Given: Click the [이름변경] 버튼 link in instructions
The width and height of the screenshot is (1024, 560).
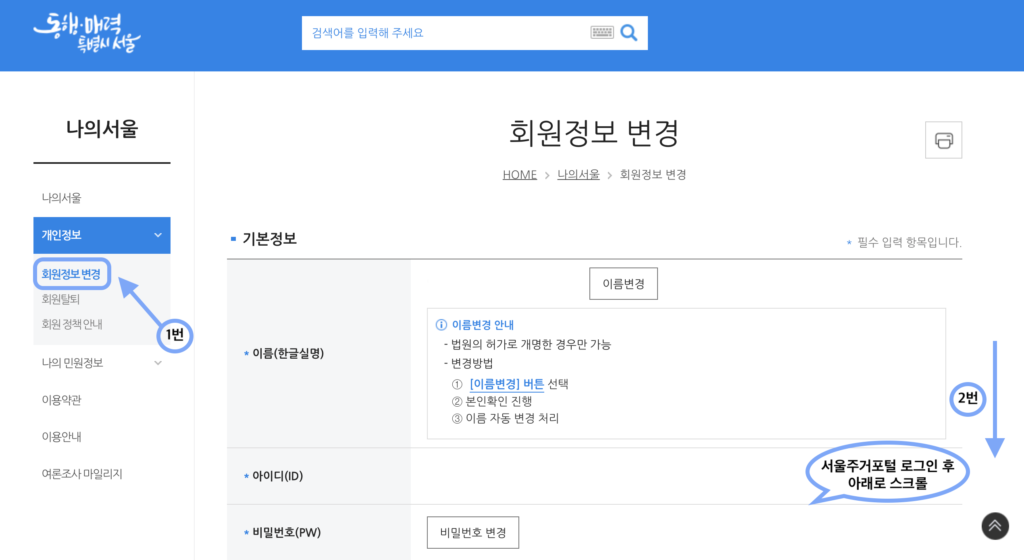Looking at the screenshot, I should [x=506, y=384].
